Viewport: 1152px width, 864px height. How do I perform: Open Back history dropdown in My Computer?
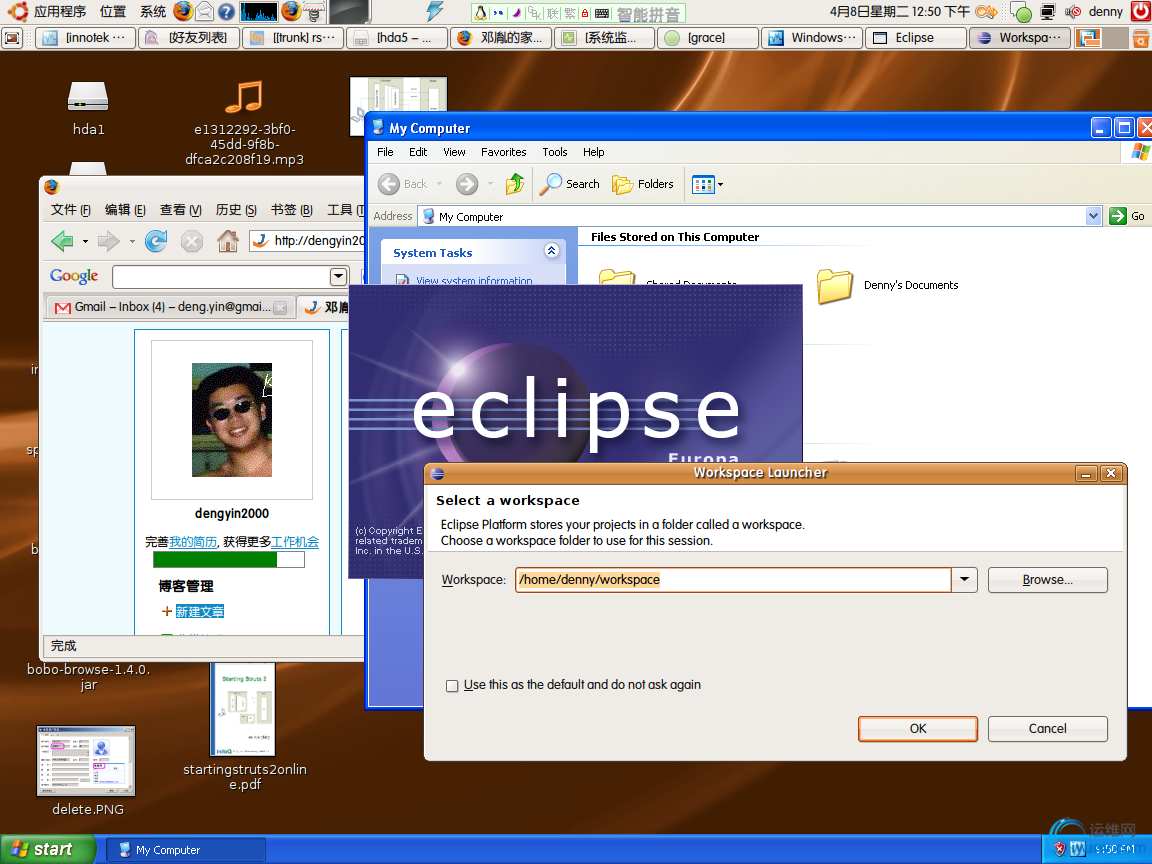pyautogui.click(x=439, y=184)
